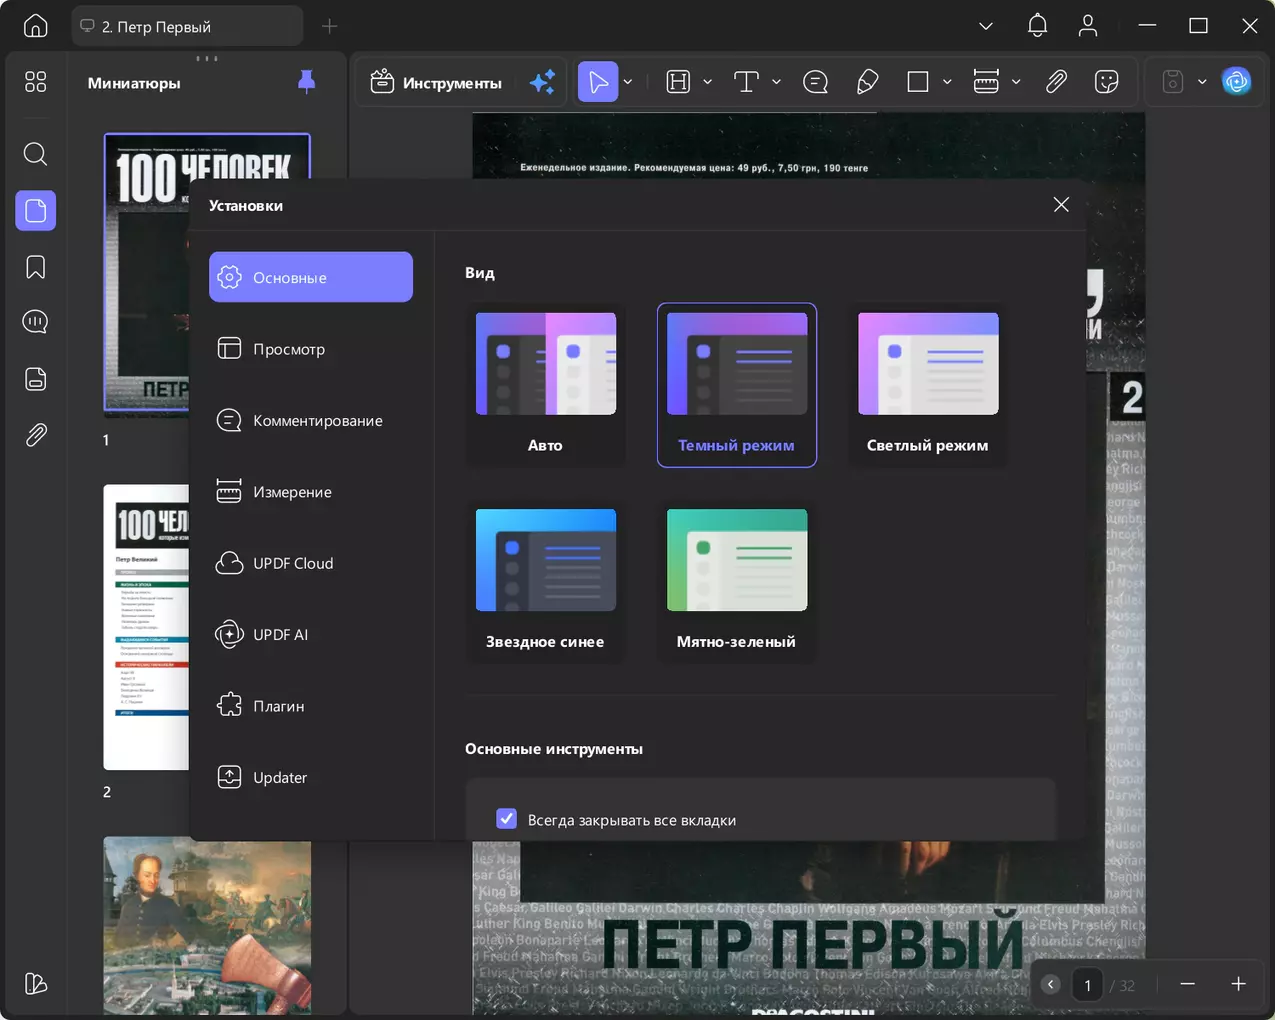This screenshot has width=1275, height=1020.
Task: Open the search tool in left sidebar
Action: pyautogui.click(x=36, y=154)
